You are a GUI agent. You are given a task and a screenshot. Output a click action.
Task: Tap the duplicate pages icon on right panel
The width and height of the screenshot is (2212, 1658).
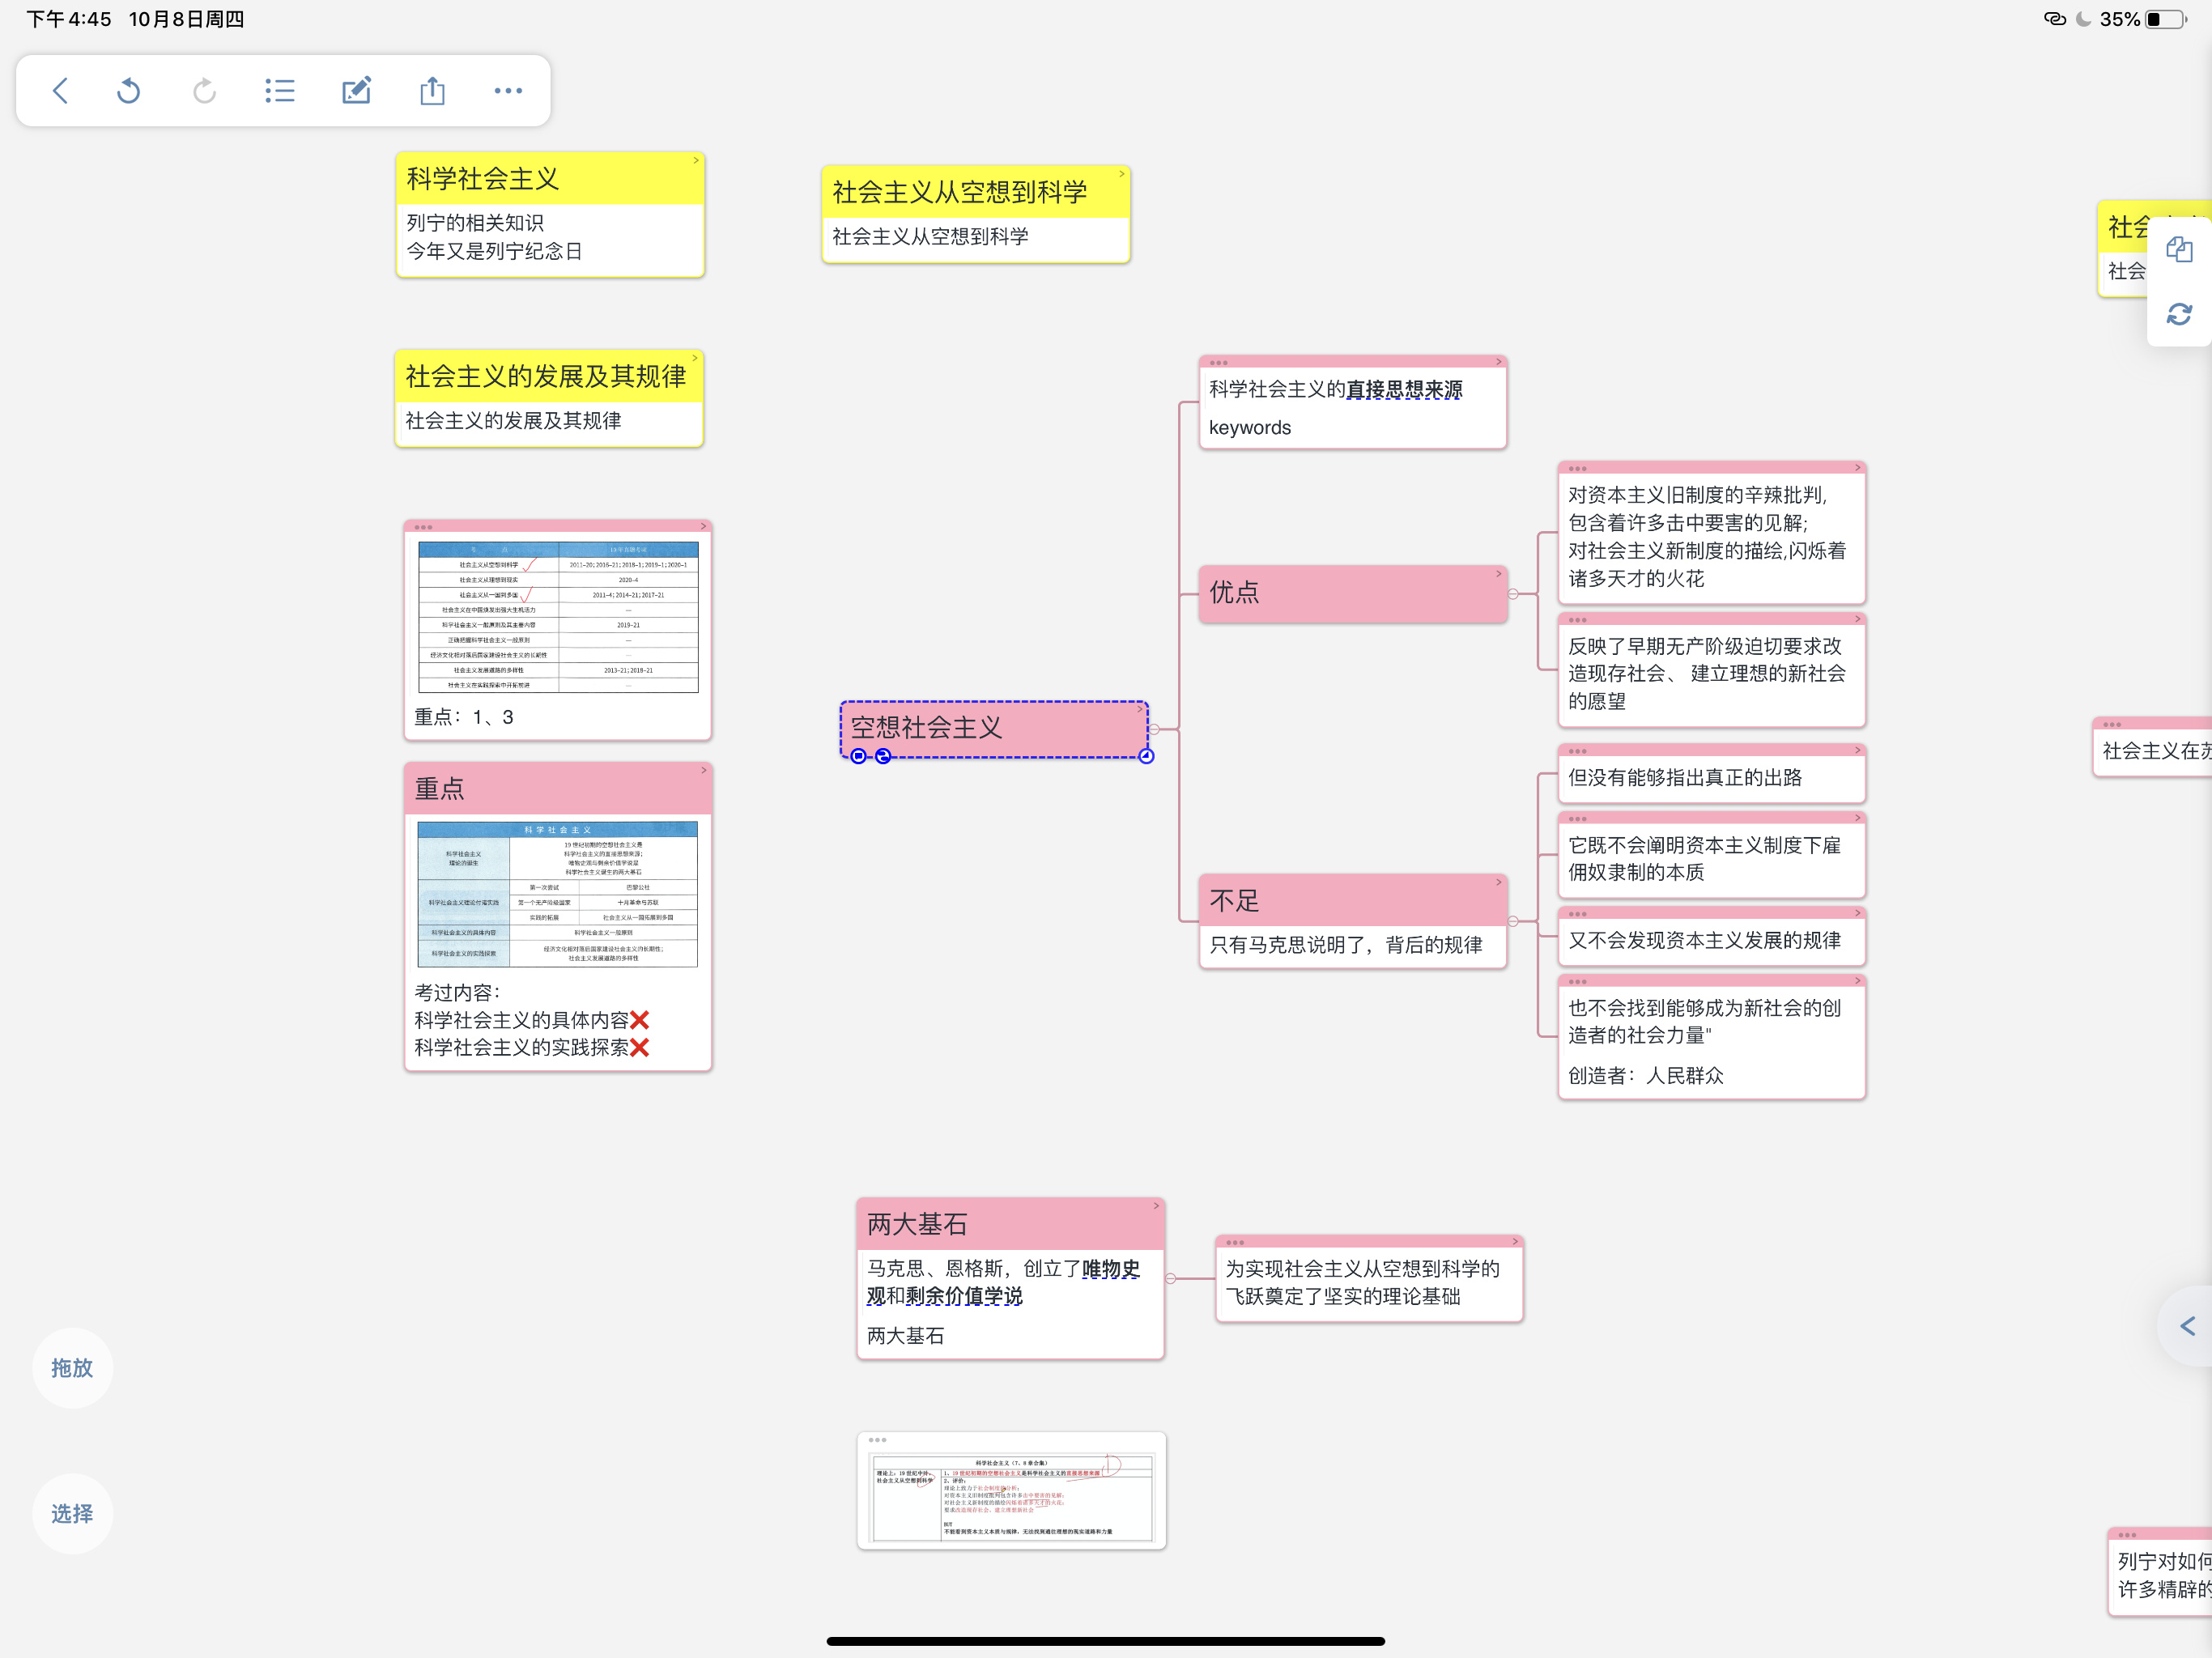(x=2179, y=249)
